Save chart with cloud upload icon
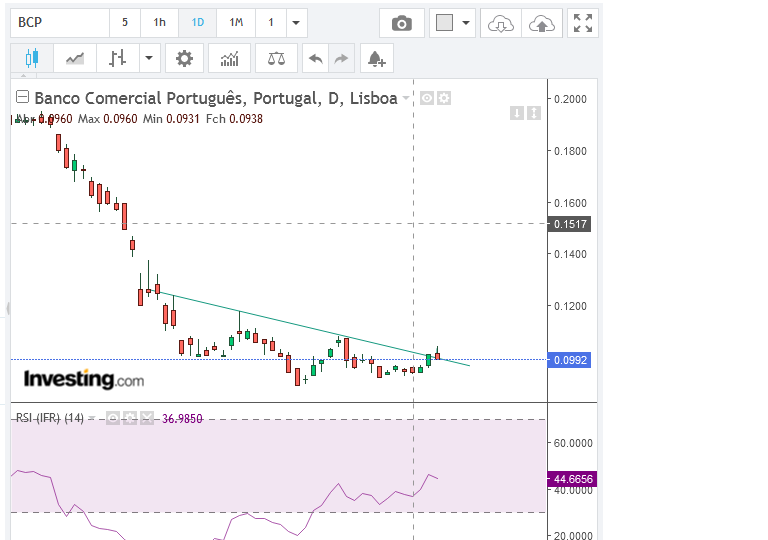 click(542, 23)
